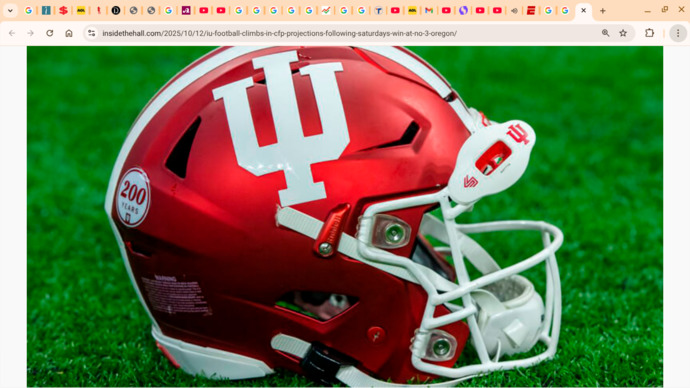The width and height of the screenshot is (690, 388).
Task: Open the Extensions puzzle-piece menu
Action: point(650,33)
